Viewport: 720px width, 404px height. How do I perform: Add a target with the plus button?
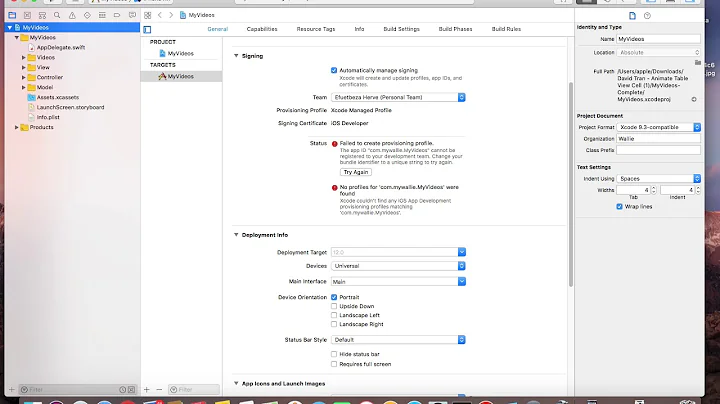[x=146, y=389]
